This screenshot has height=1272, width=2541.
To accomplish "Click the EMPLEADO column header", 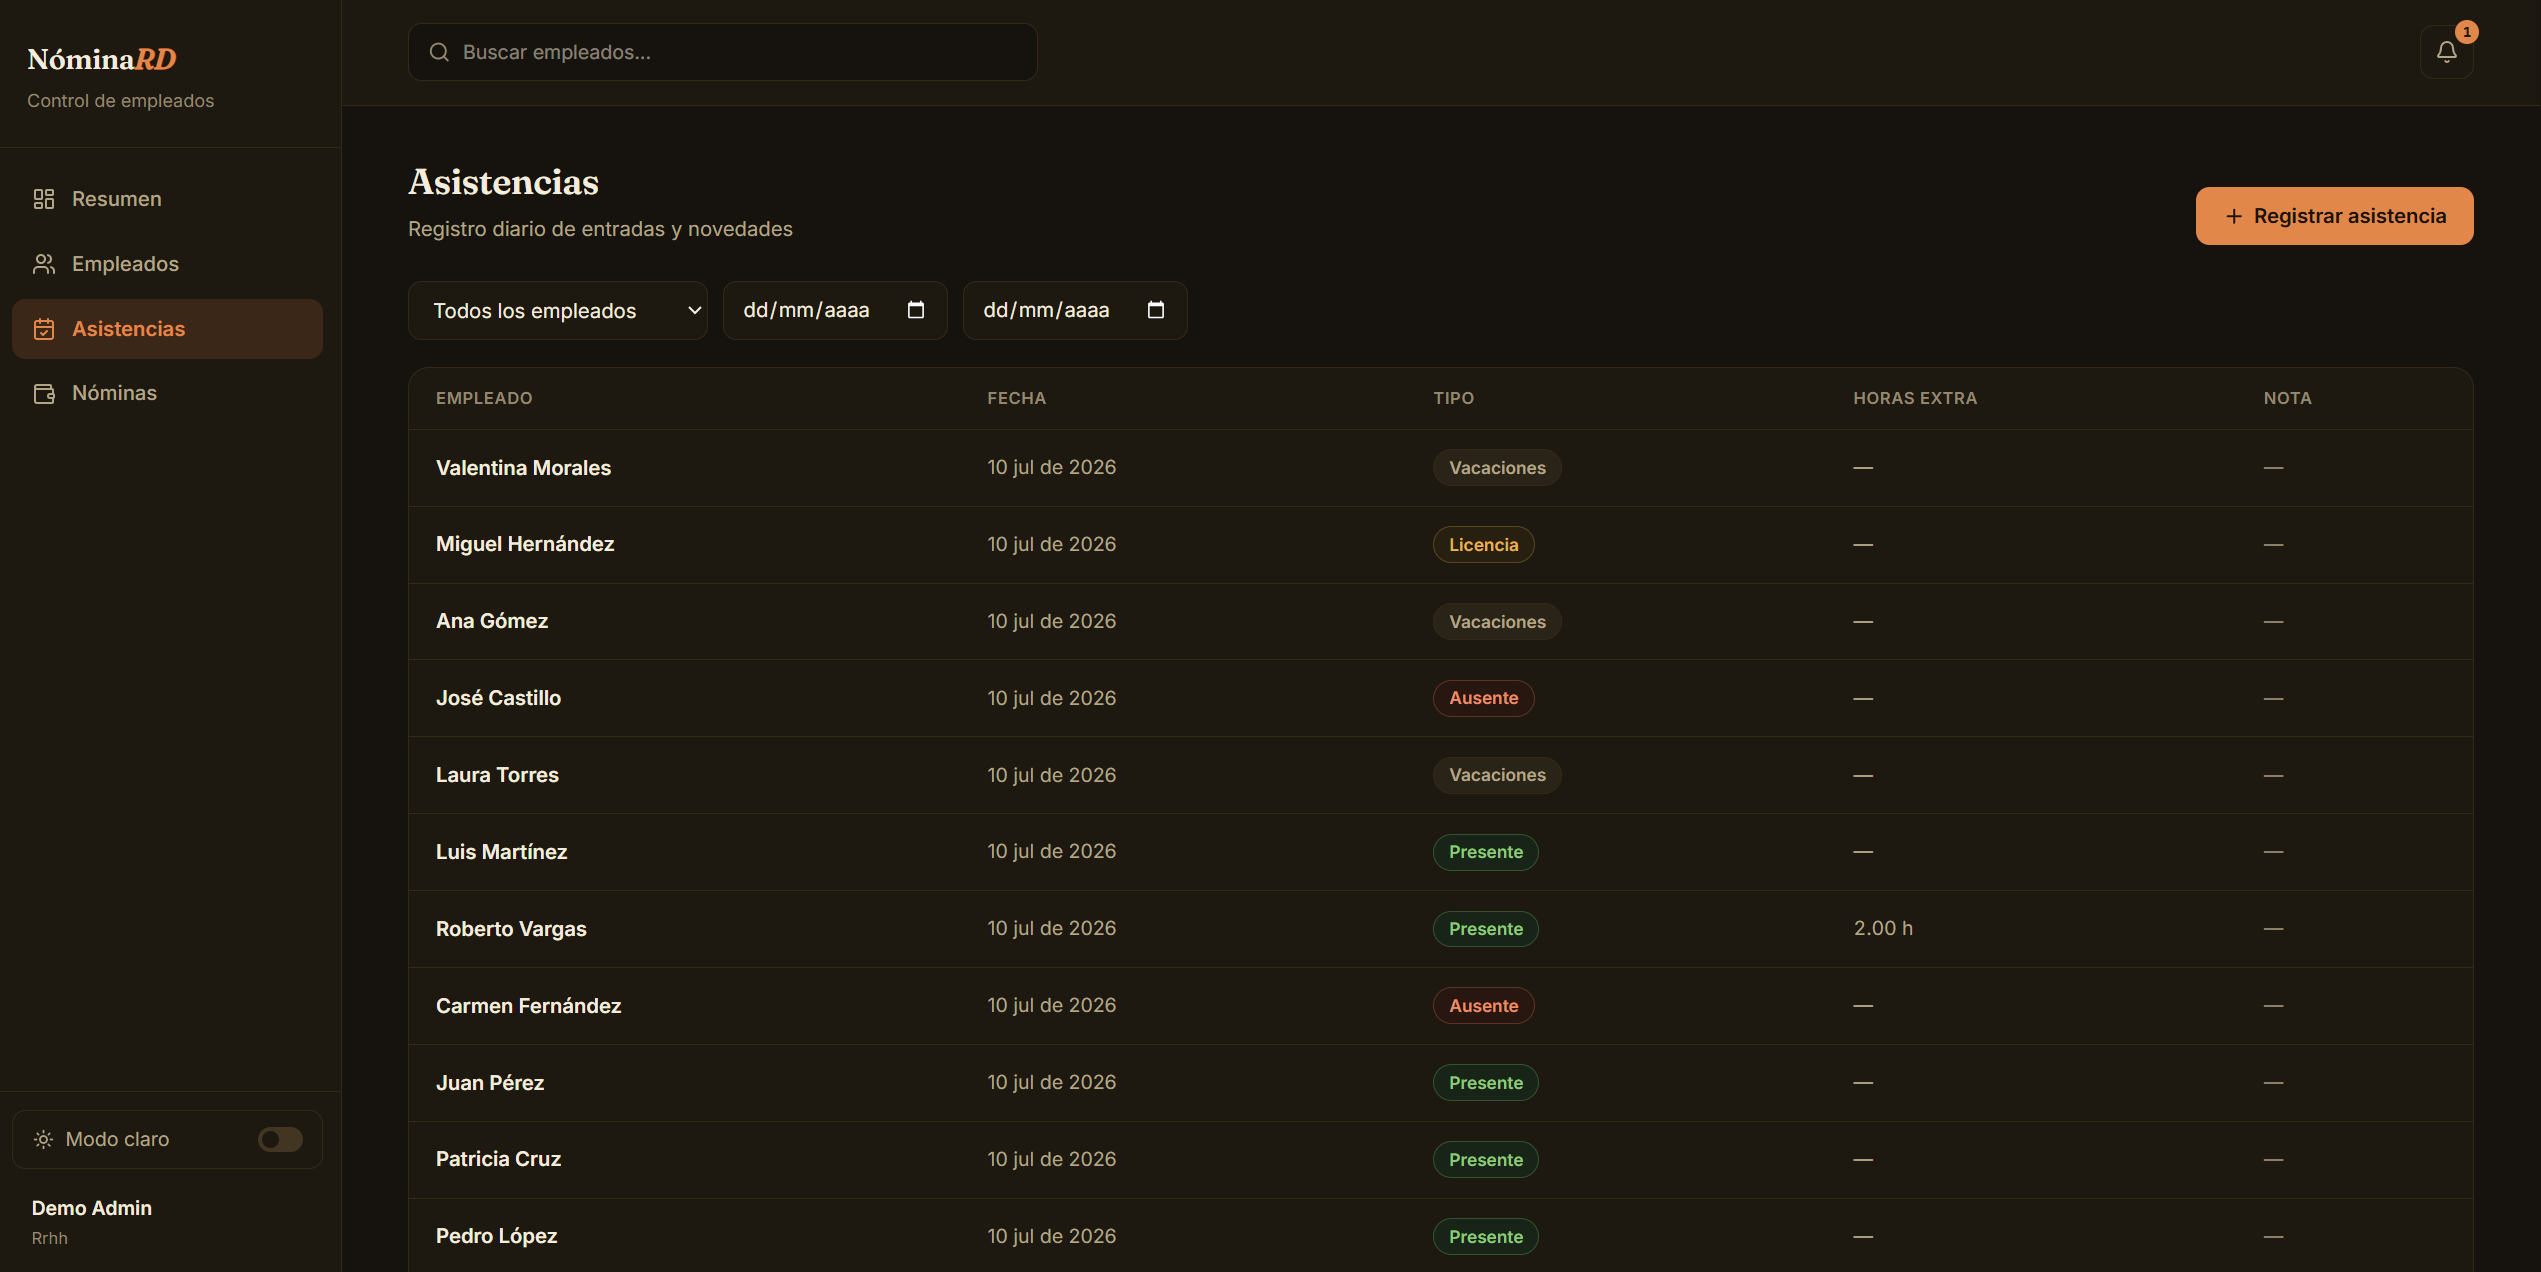I will [x=484, y=398].
